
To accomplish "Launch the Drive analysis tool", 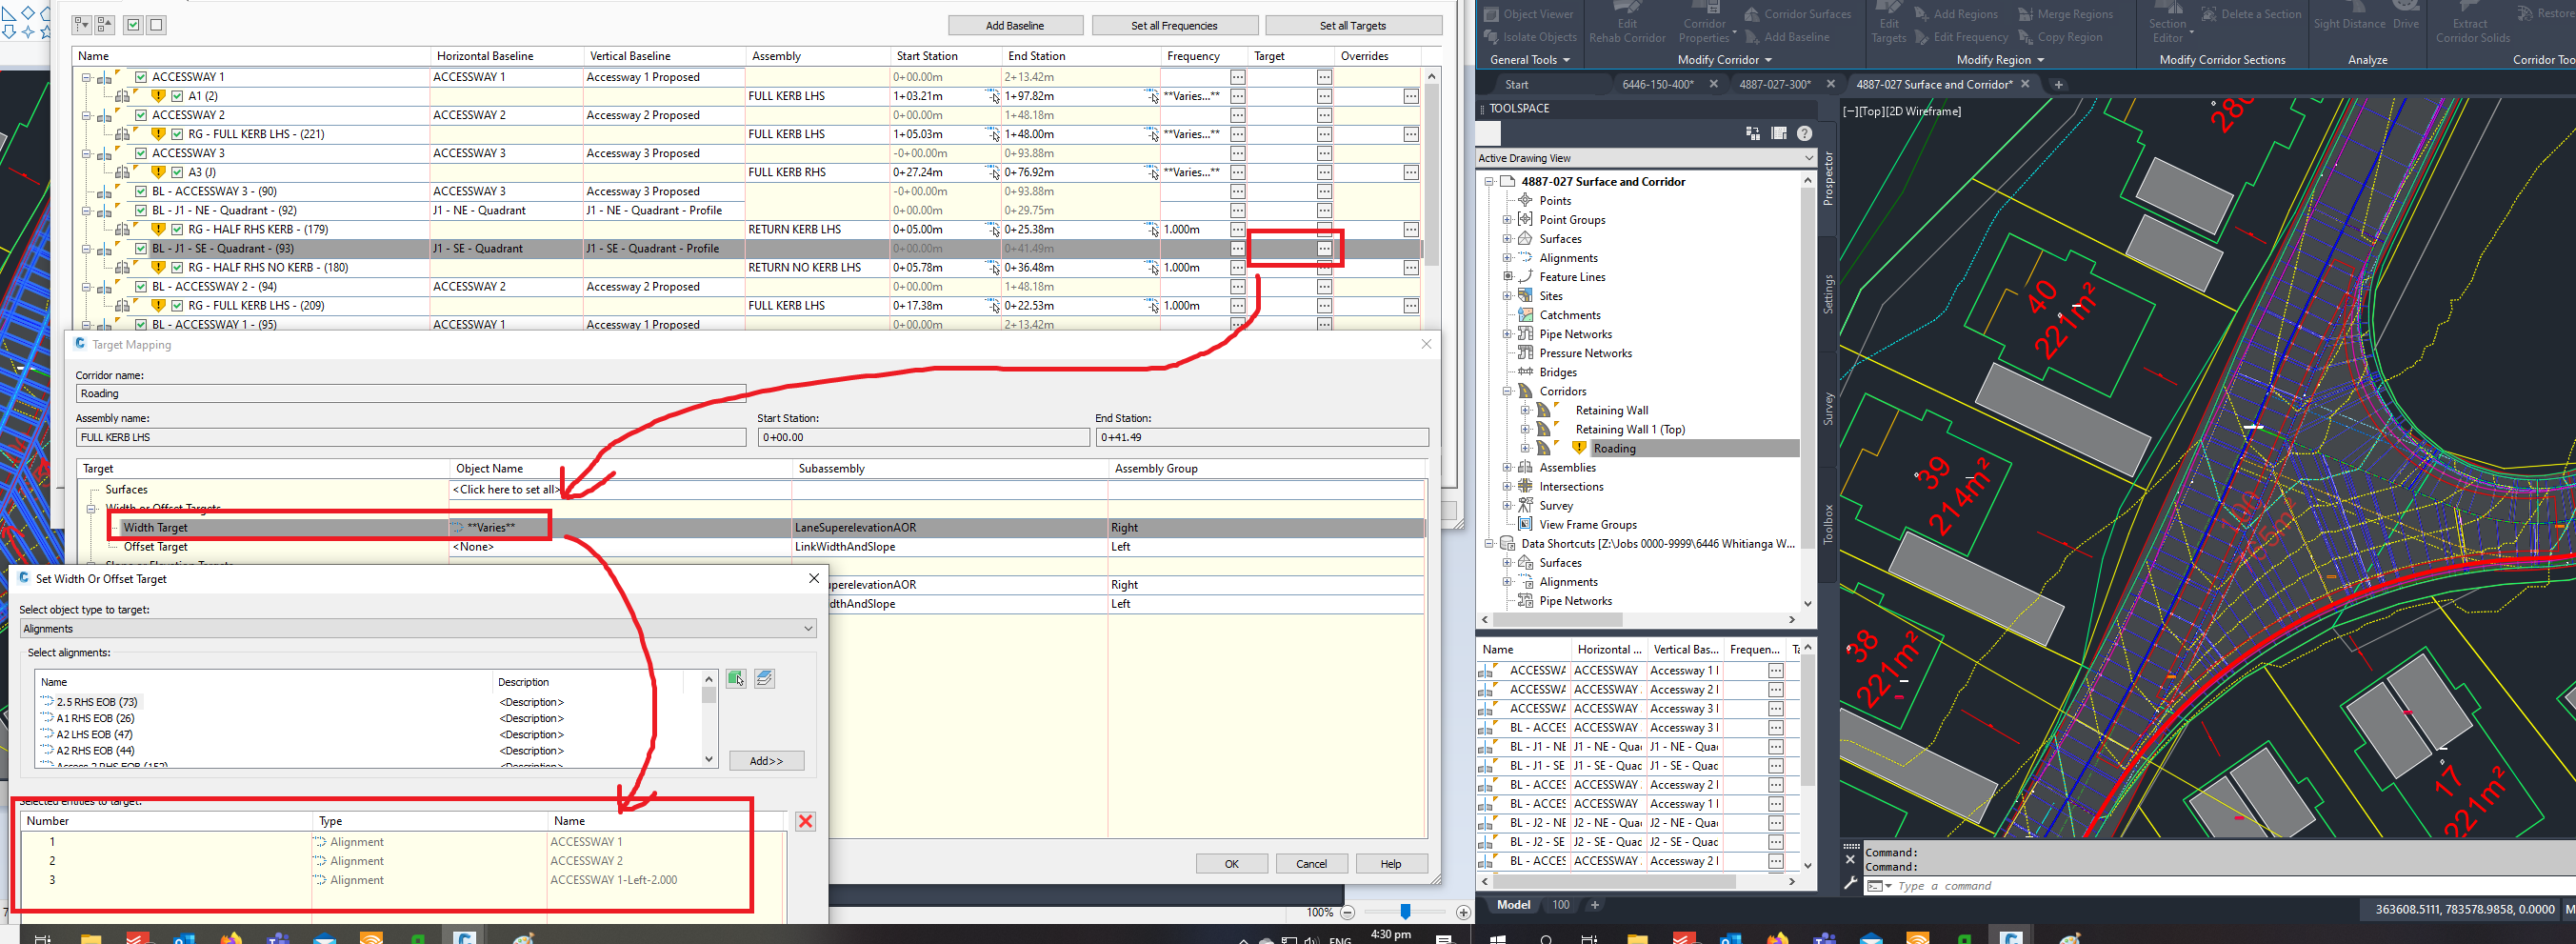I will coord(2405,22).
